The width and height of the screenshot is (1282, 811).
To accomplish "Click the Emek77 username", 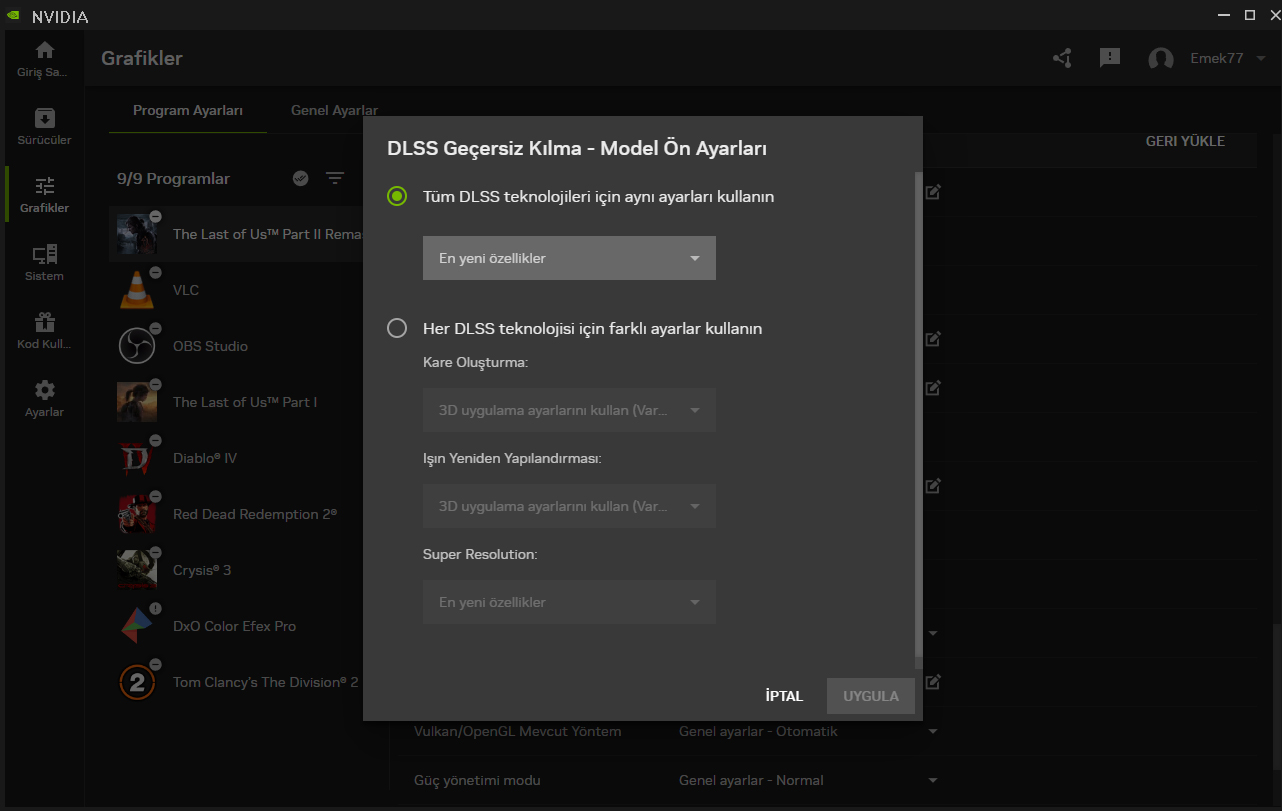I will [x=1216, y=58].
